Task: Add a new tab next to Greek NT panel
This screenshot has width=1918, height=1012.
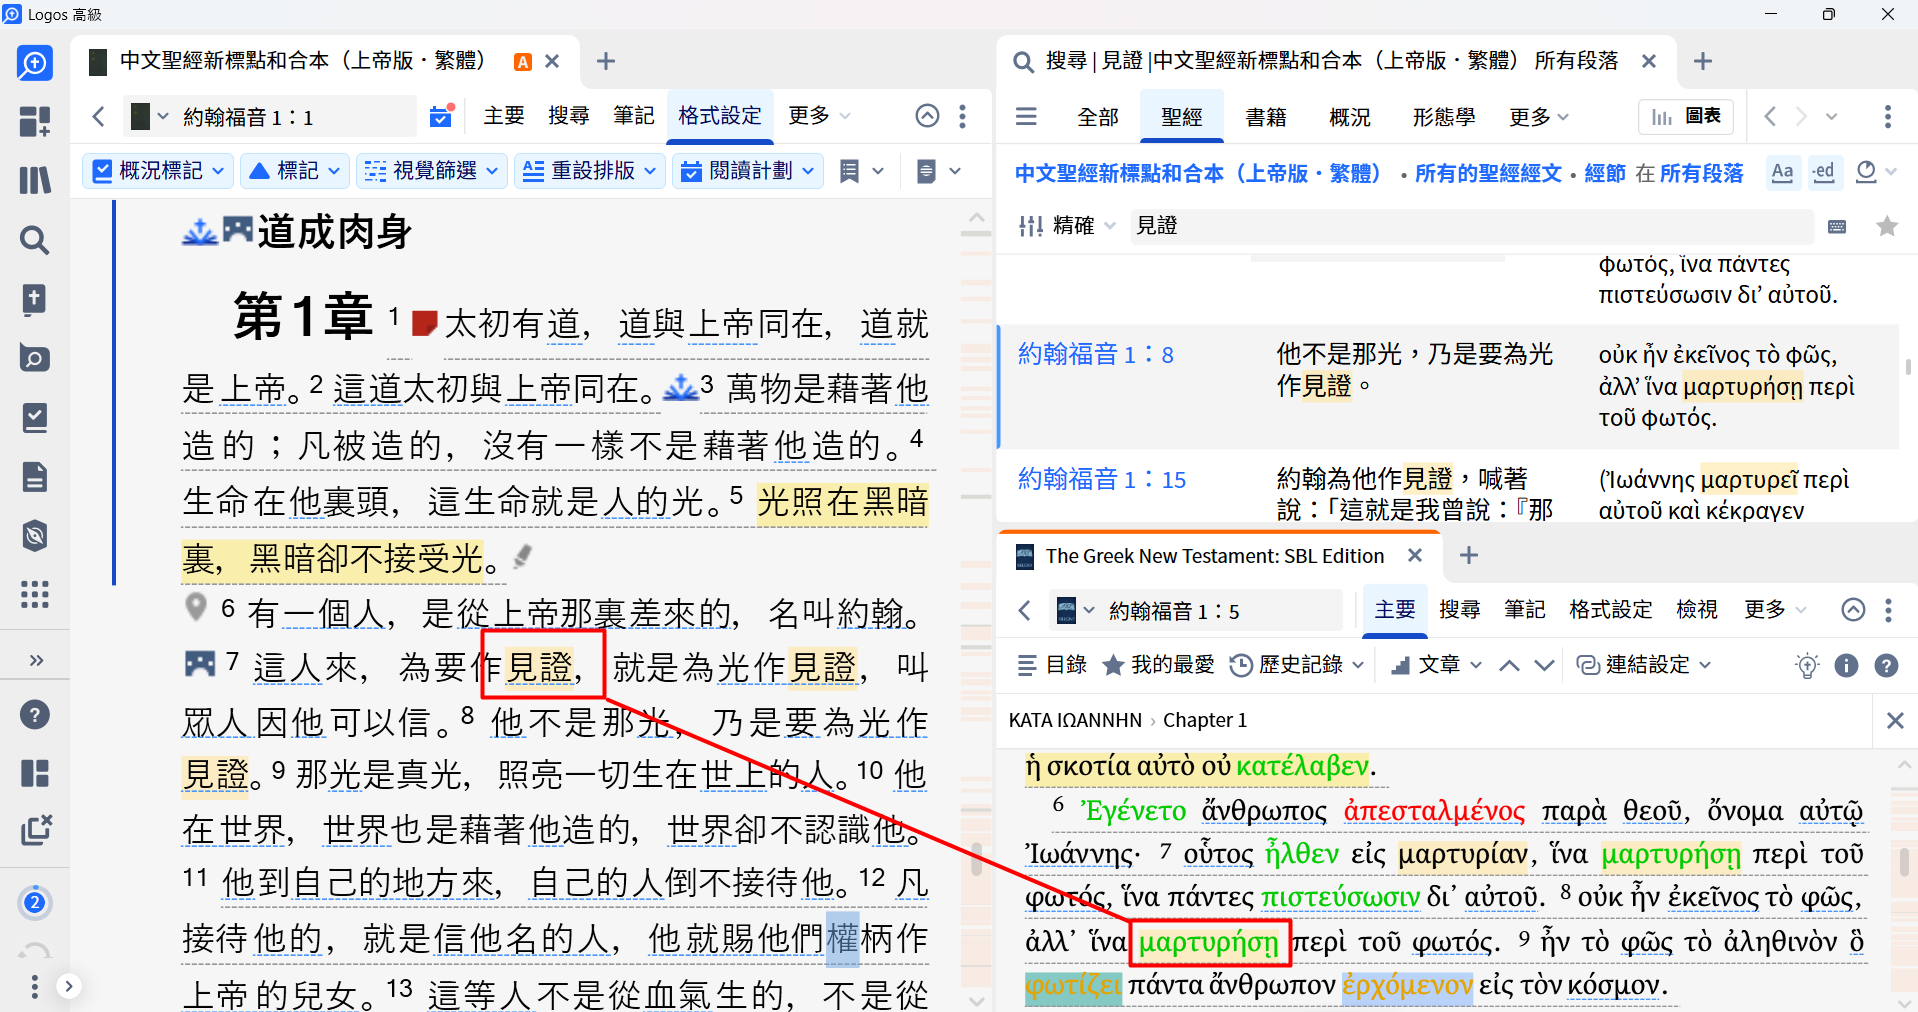Action: coord(1468,555)
